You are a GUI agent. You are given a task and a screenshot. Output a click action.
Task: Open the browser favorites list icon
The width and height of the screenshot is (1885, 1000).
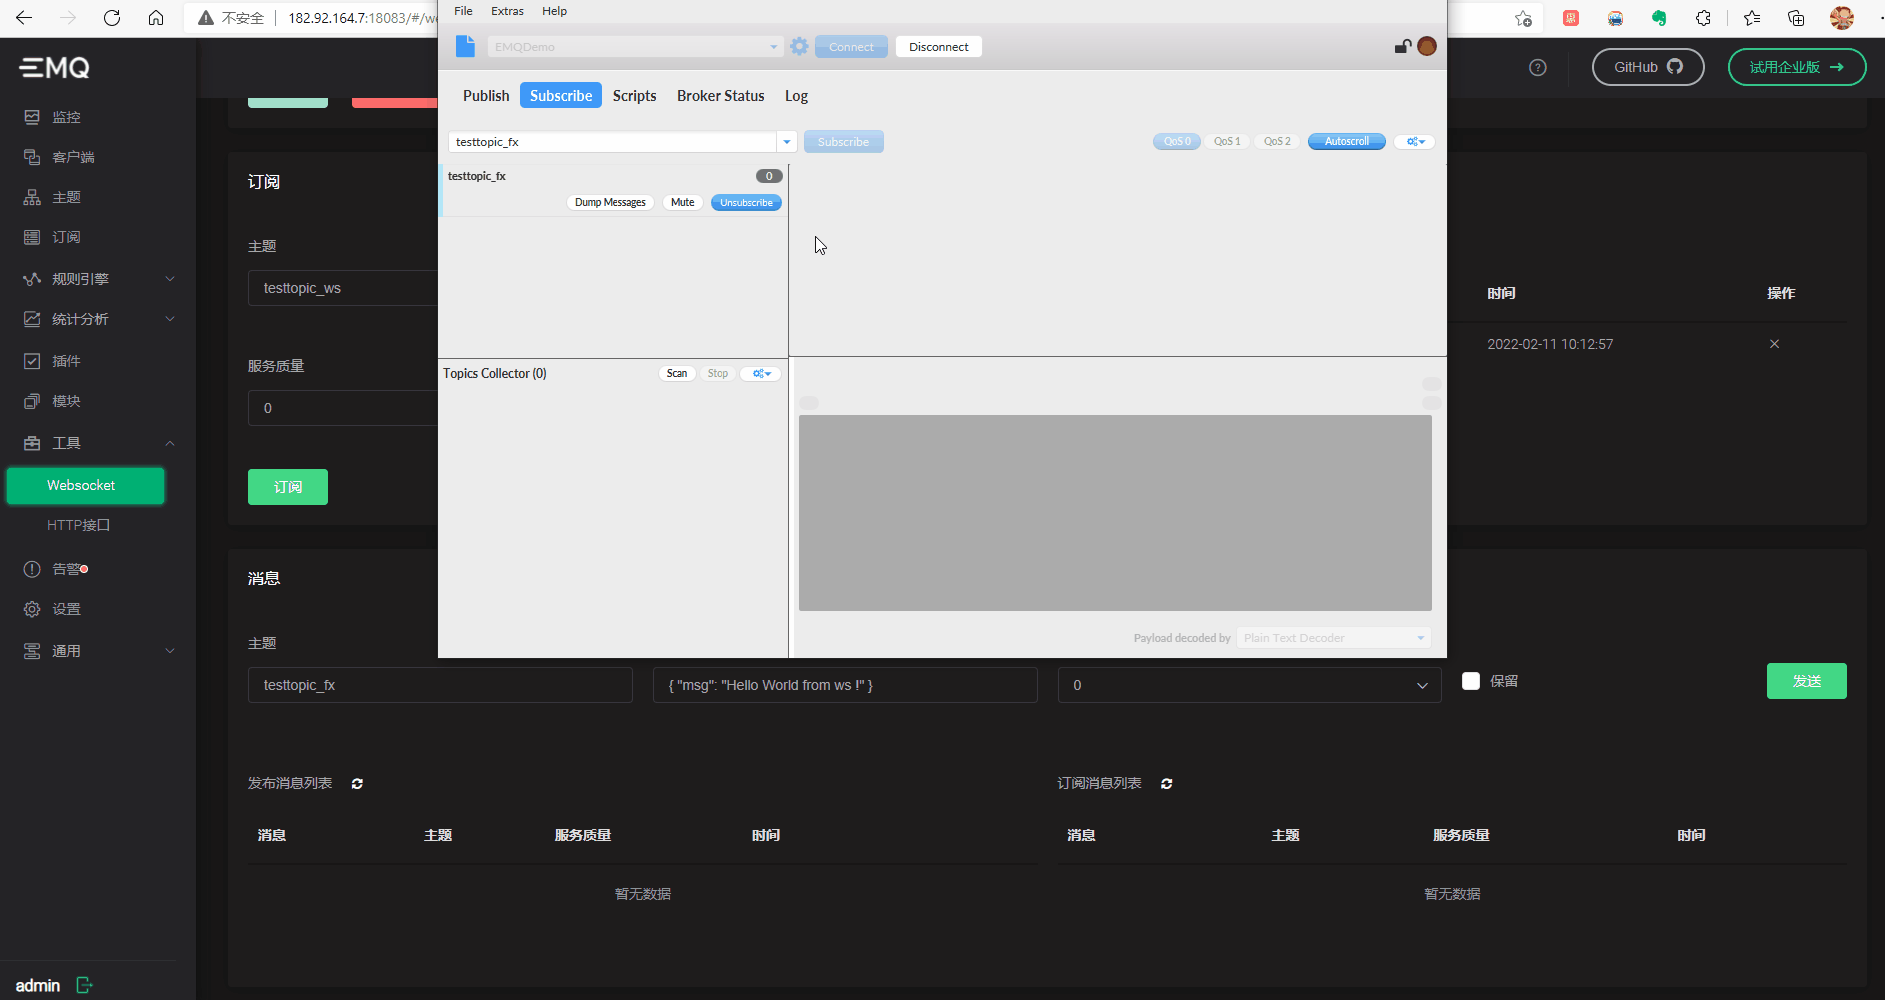coord(1752,18)
